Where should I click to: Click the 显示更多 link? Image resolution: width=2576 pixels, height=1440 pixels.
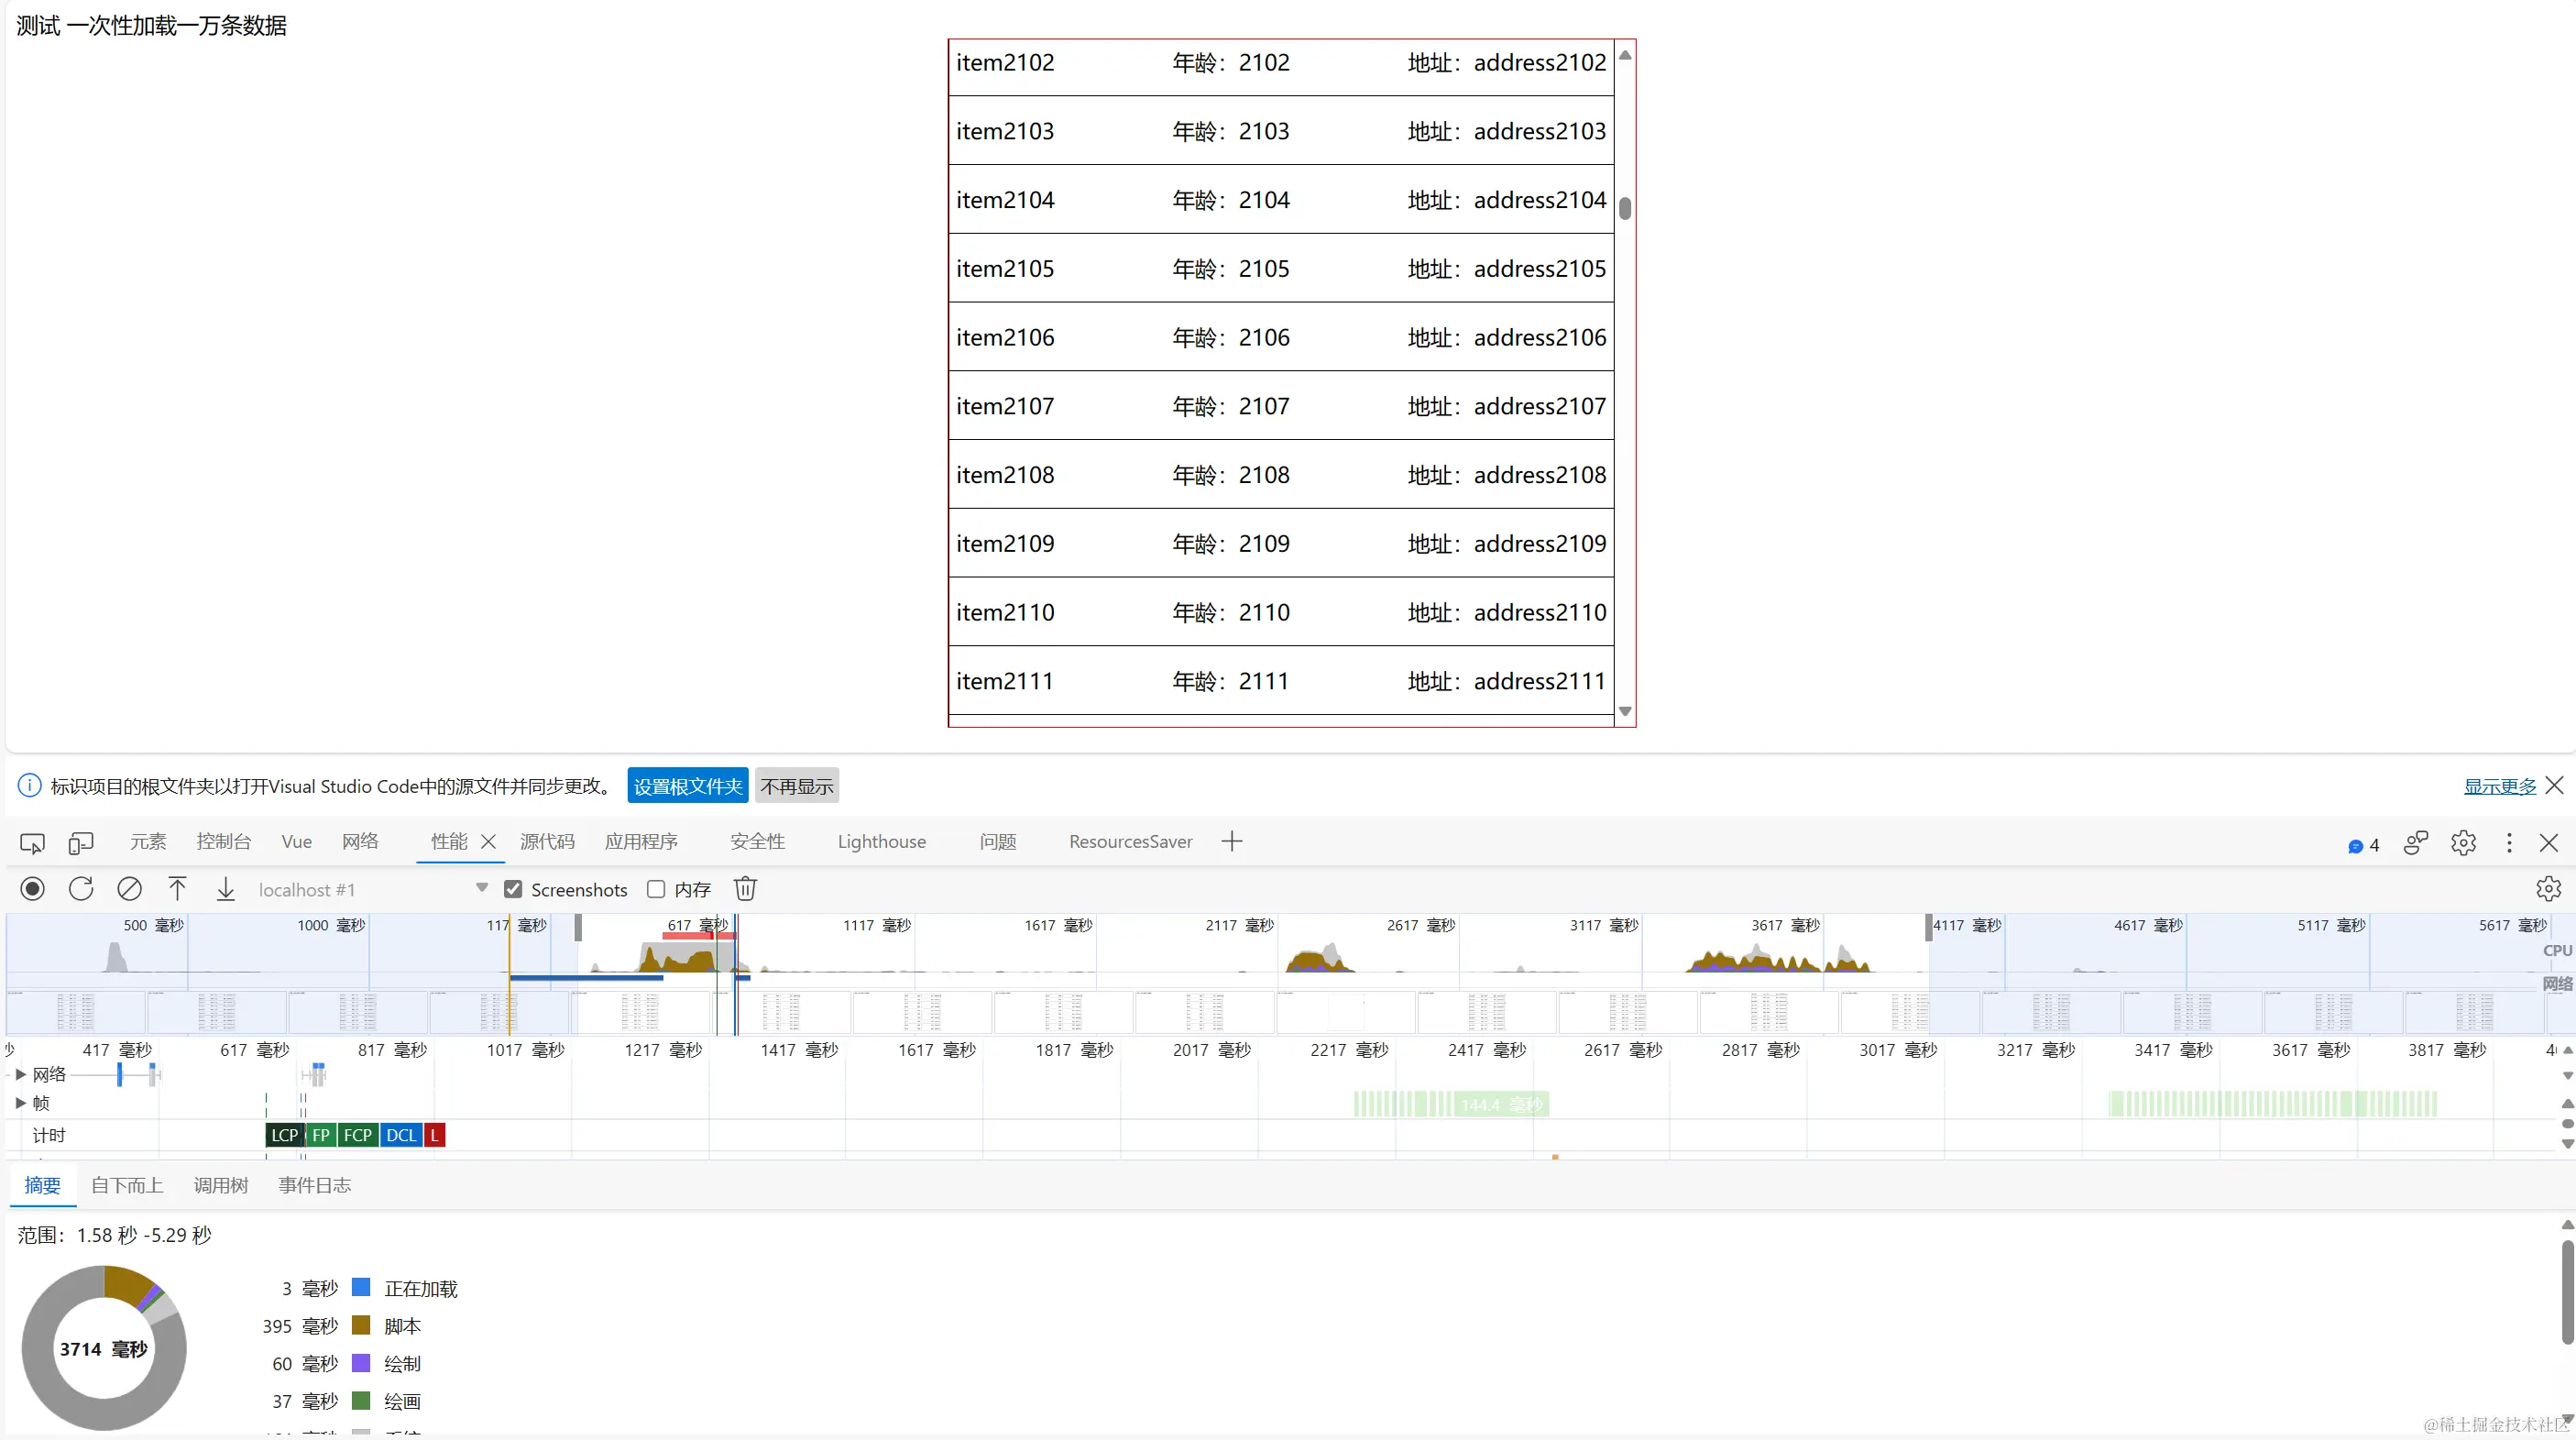(2499, 786)
